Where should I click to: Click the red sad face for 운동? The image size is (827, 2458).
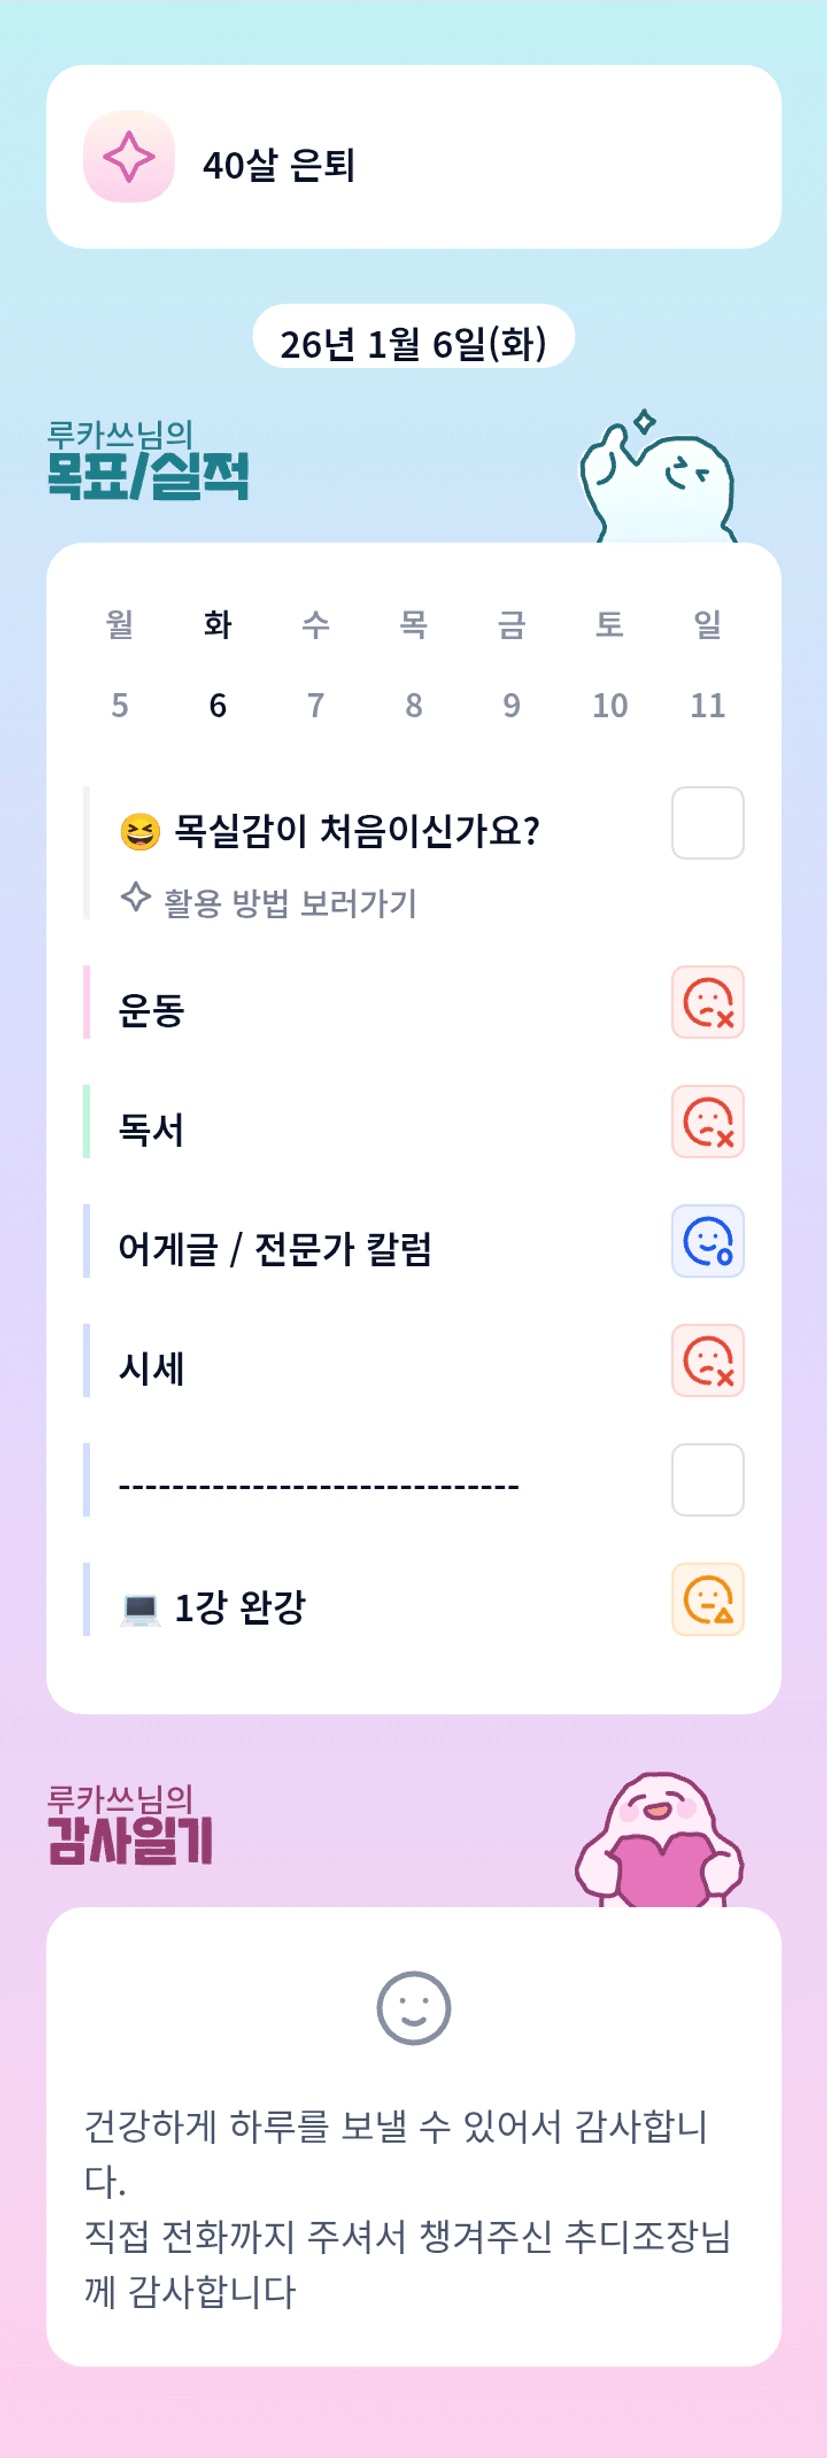click(707, 1002)
